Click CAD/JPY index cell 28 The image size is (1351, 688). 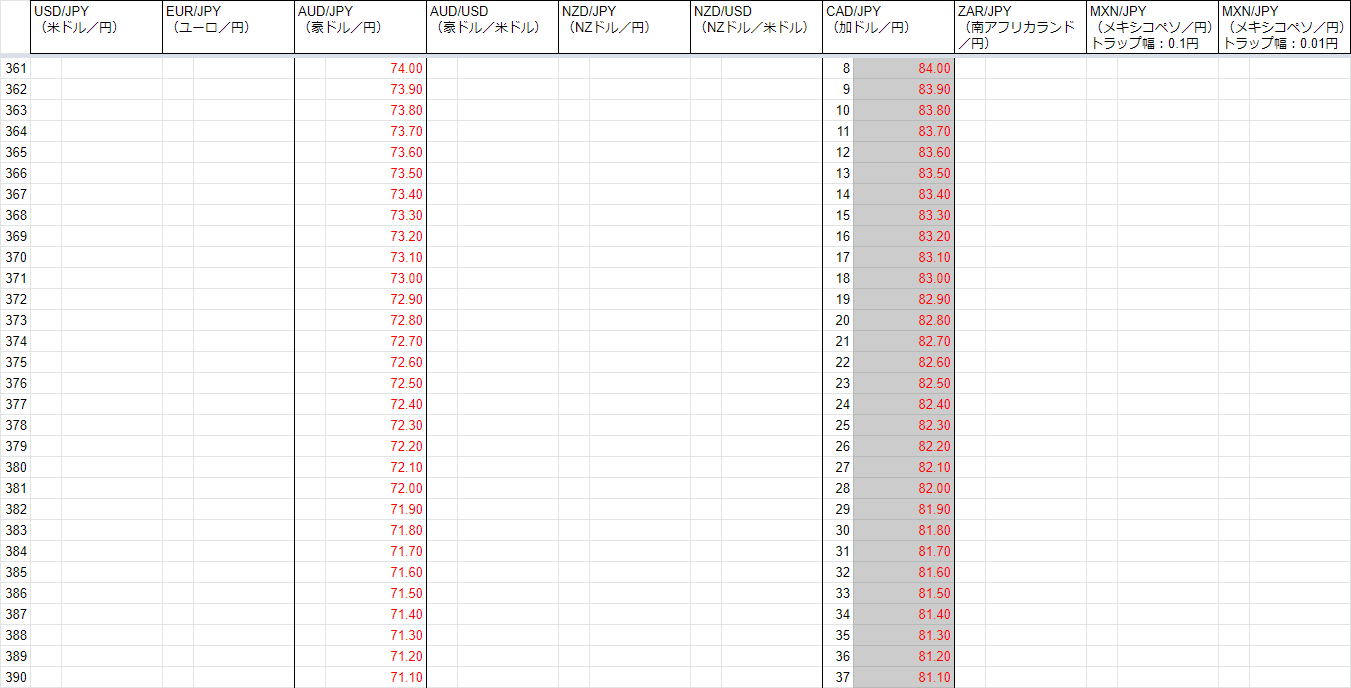pos(838,488)
